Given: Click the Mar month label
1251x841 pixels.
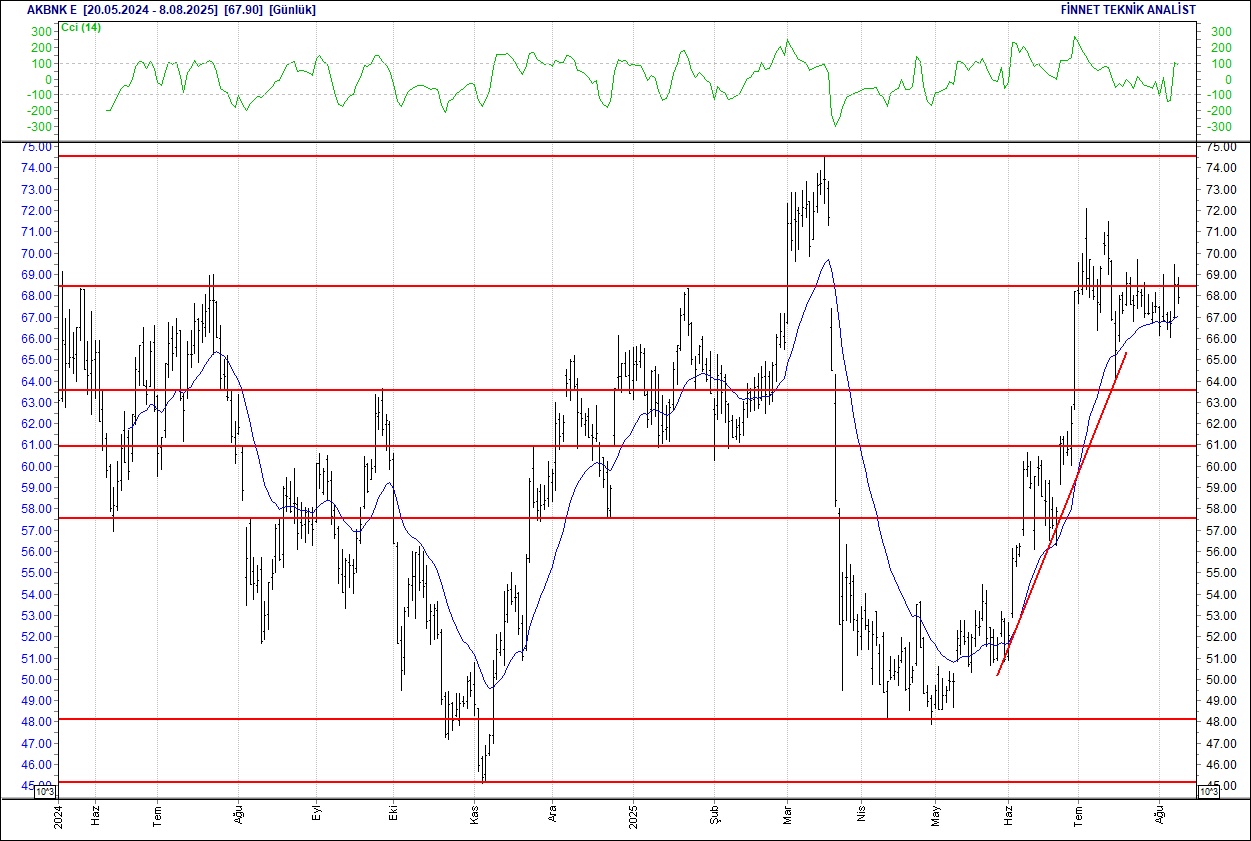Looking at the screenshot, I should point(787,816).
